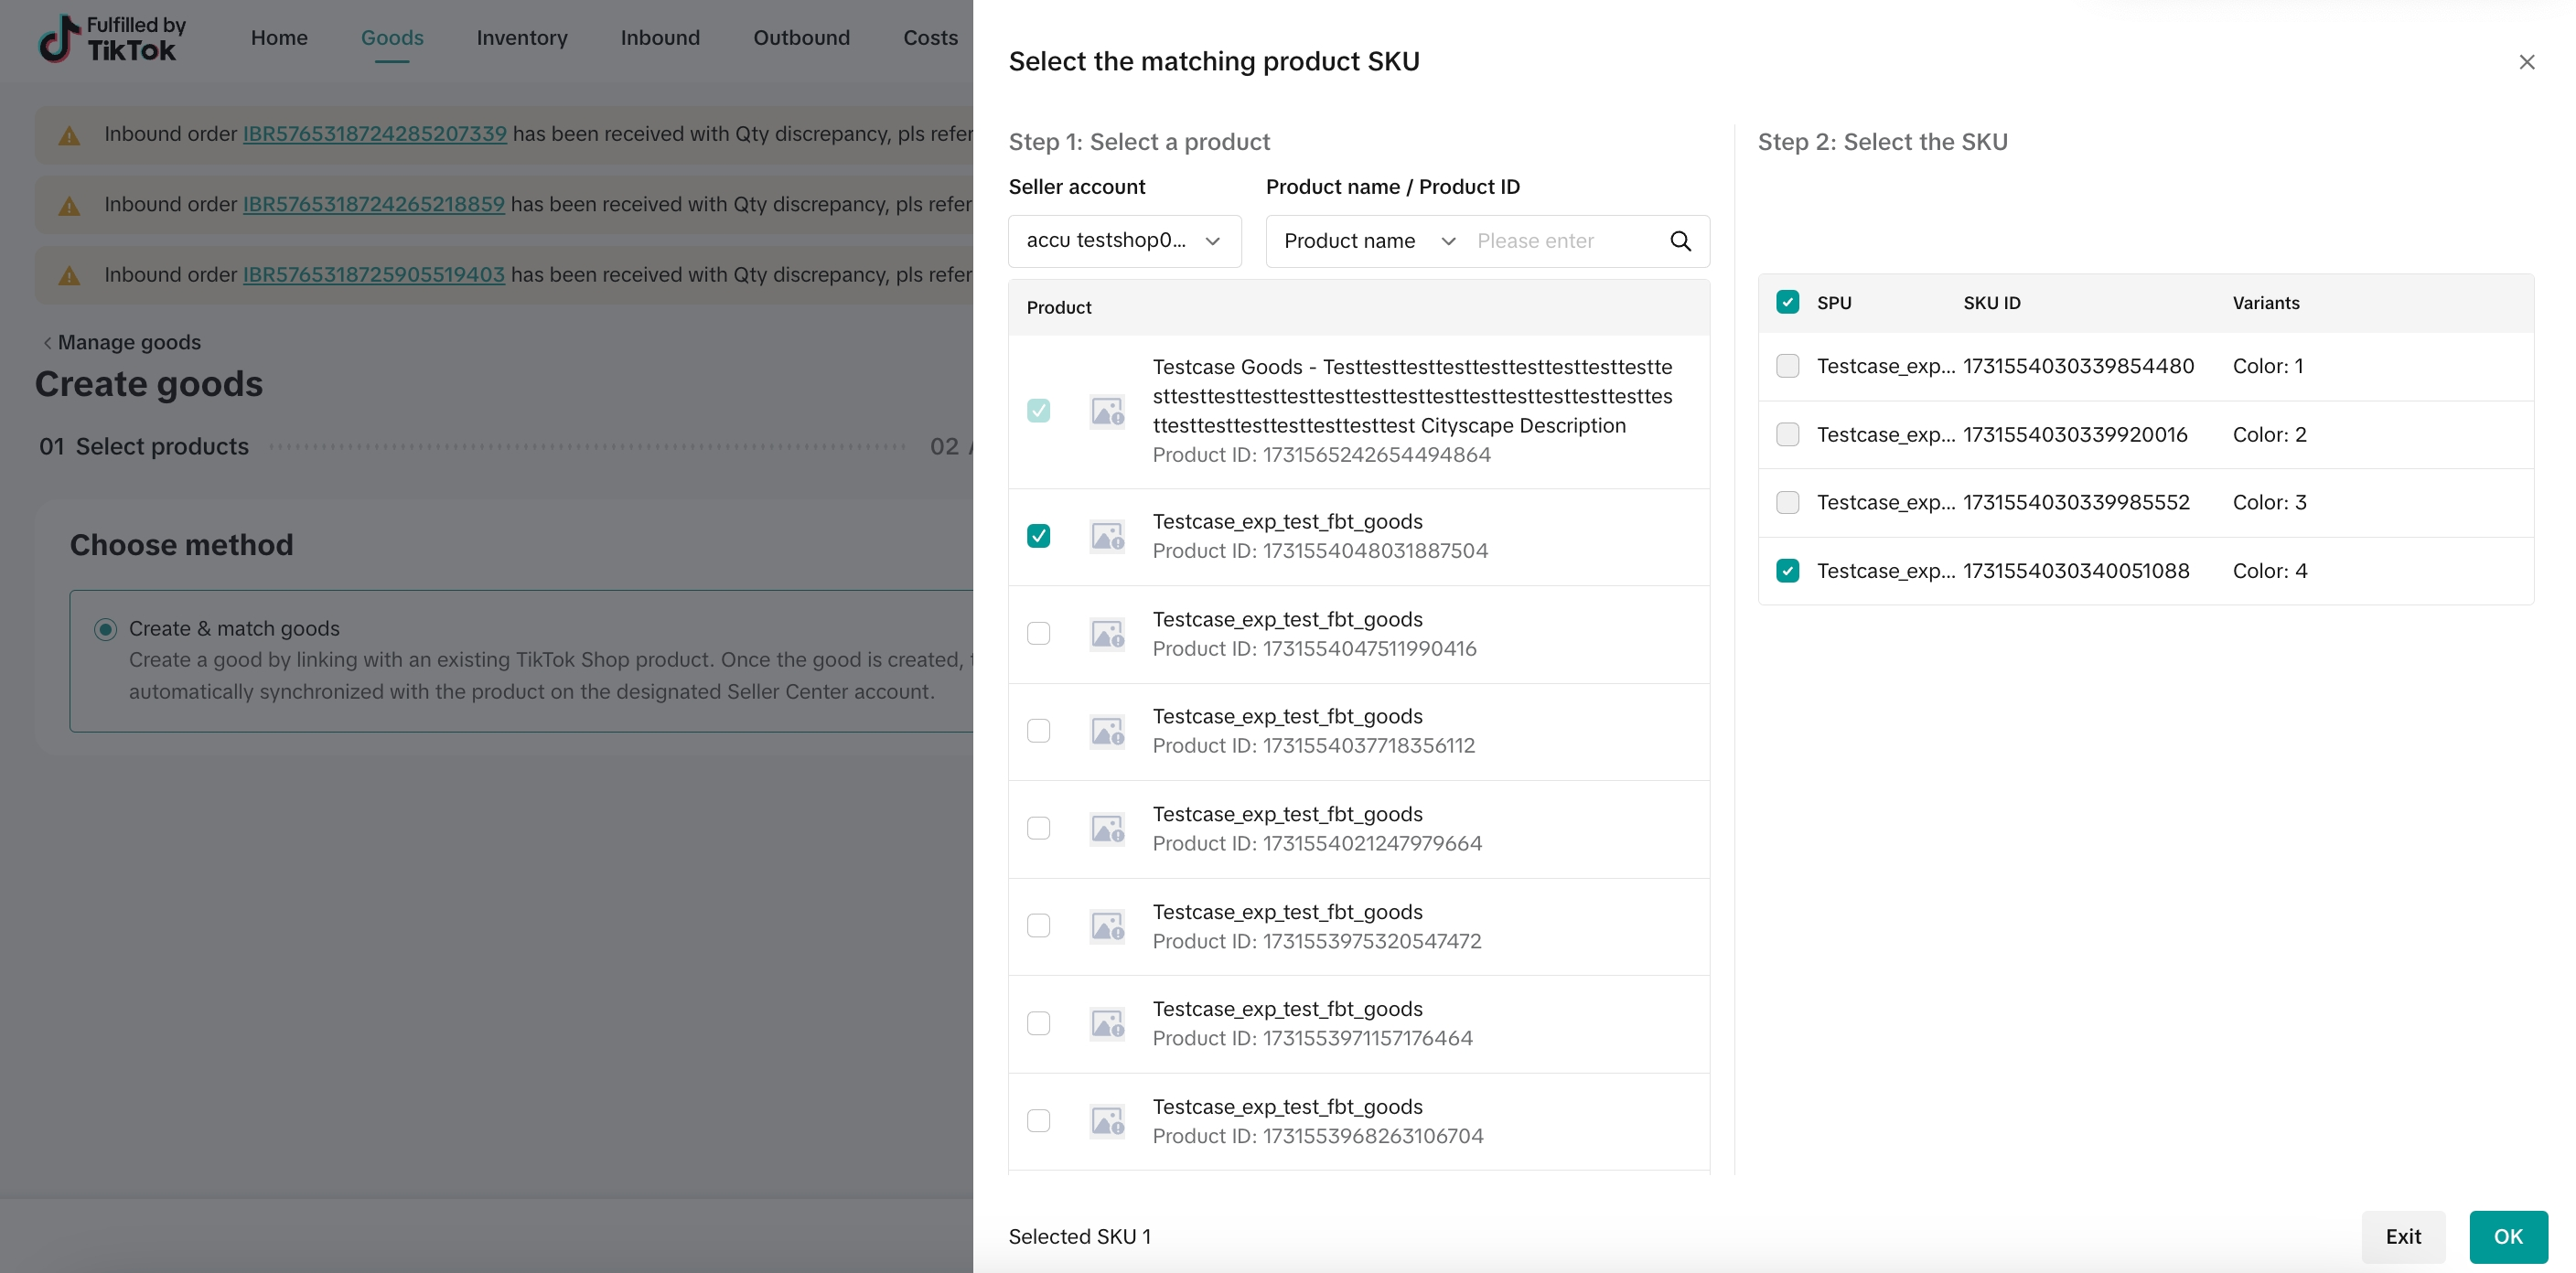The width and height of the screenshot is (2576, 1273).
Task: Click image placeholder for product 1731553968263106704
Action: click(1106, 1121)
